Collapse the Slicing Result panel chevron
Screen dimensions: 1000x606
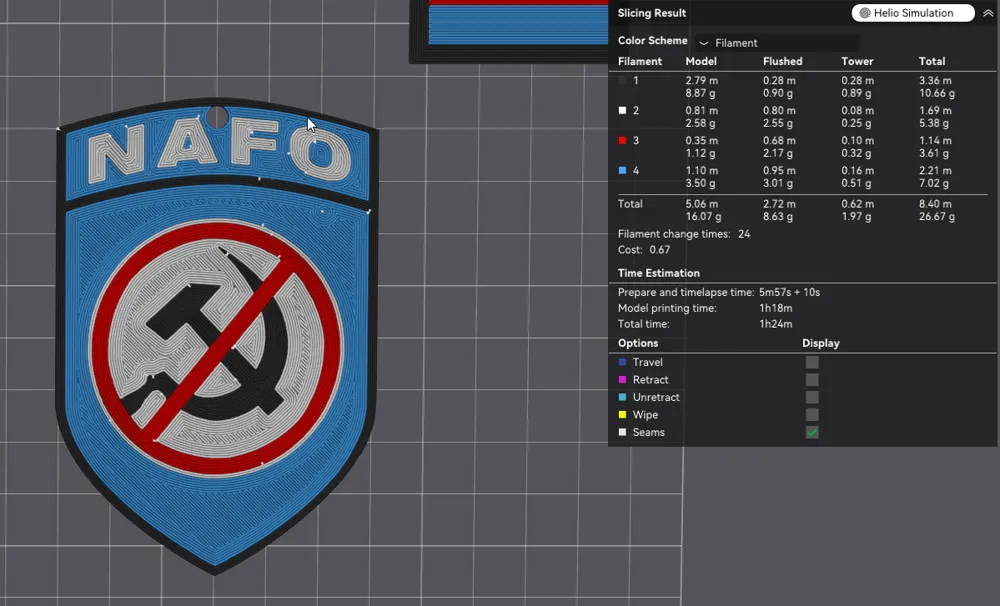tap(988, 13)
